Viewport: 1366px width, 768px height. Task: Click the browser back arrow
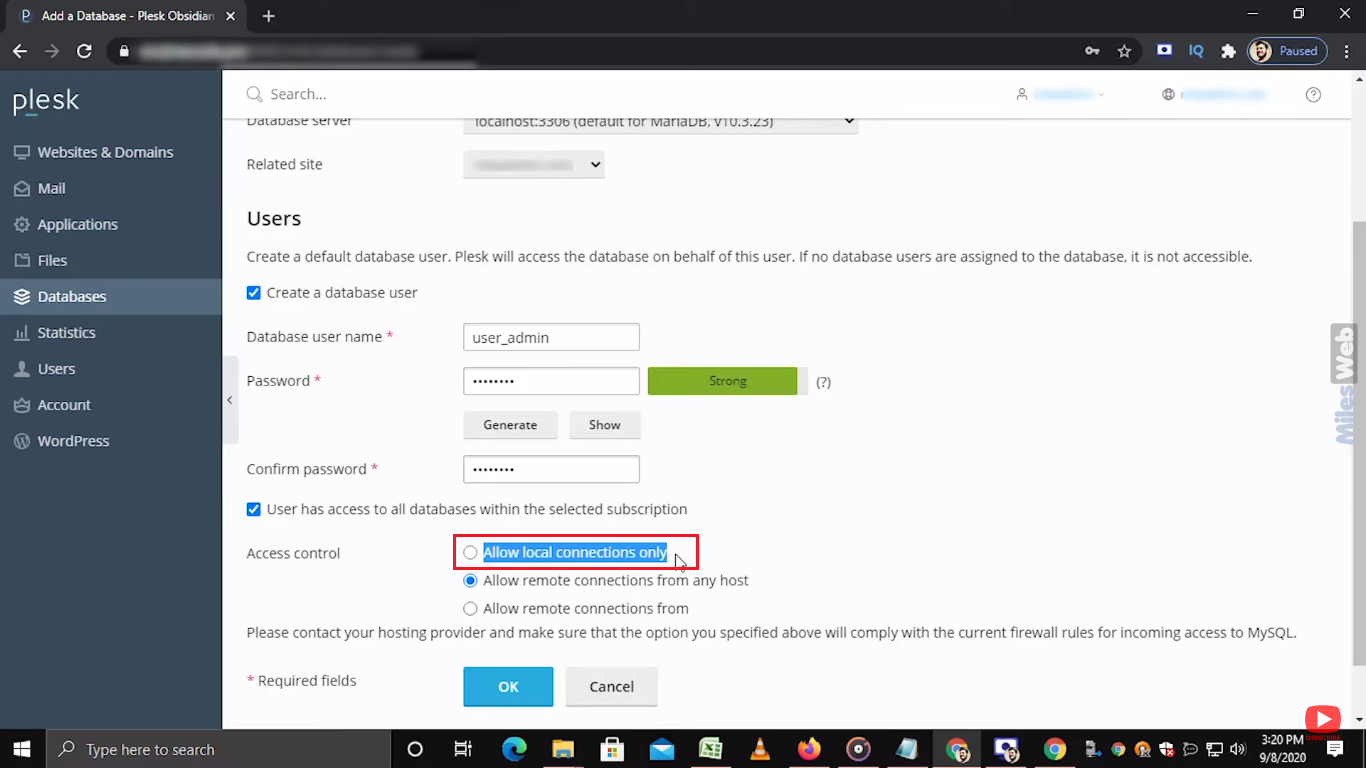click(x=20, y=51)
